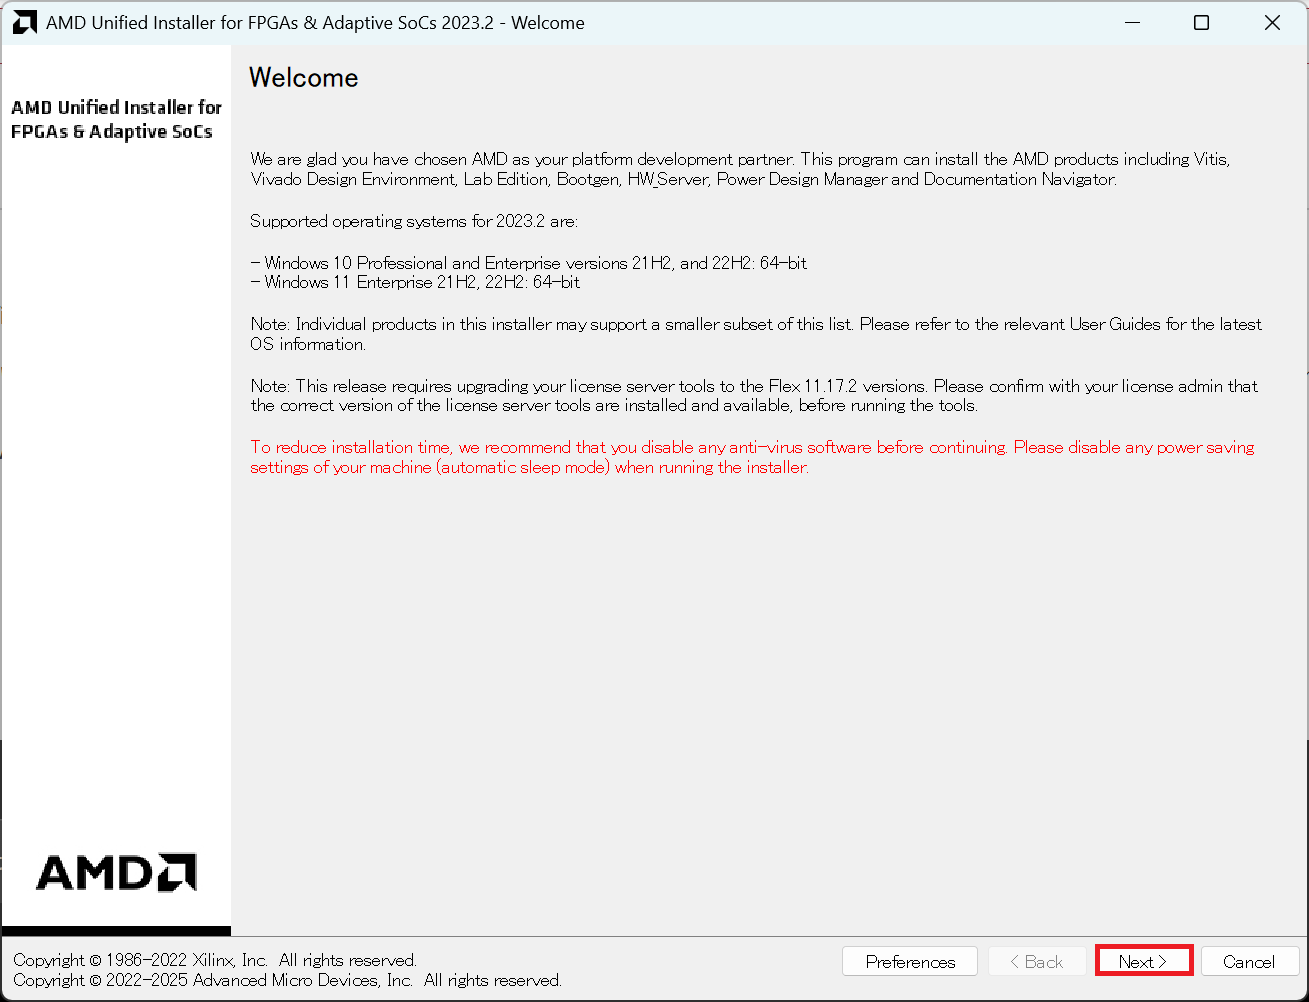The height and width of the screenshot is (1002, 1309).
Task: Click the Welcome page heading
Action: [x=303, y=78]
